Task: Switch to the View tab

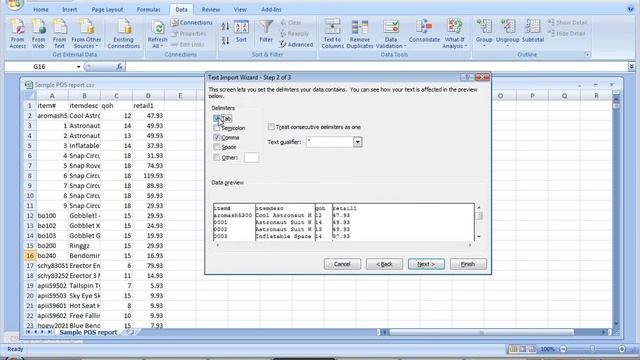Action: (240, 9)
